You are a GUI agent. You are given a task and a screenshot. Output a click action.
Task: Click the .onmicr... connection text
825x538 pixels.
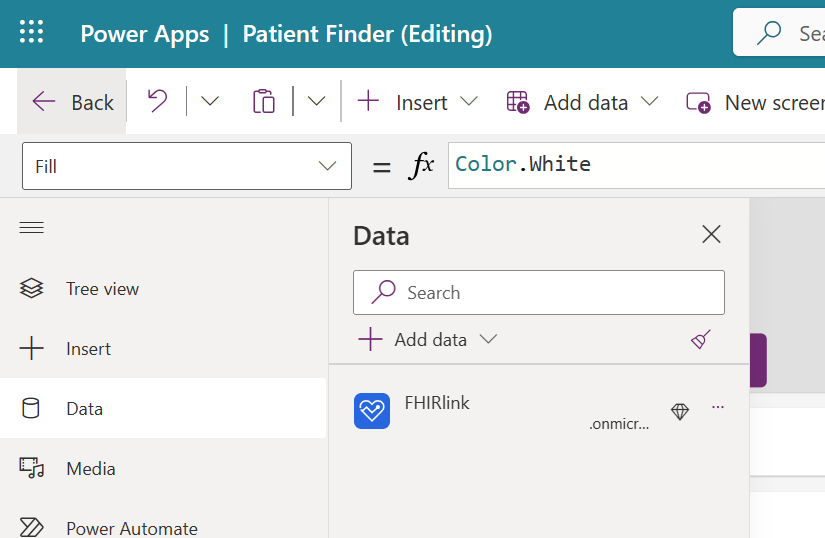pos(619,424)
